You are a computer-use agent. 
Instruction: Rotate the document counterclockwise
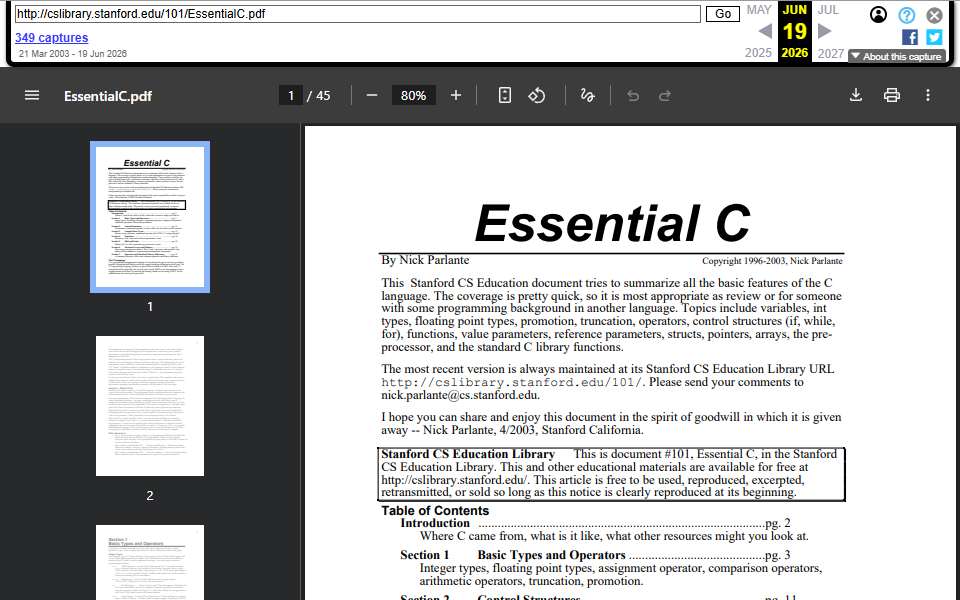point(537,96)
